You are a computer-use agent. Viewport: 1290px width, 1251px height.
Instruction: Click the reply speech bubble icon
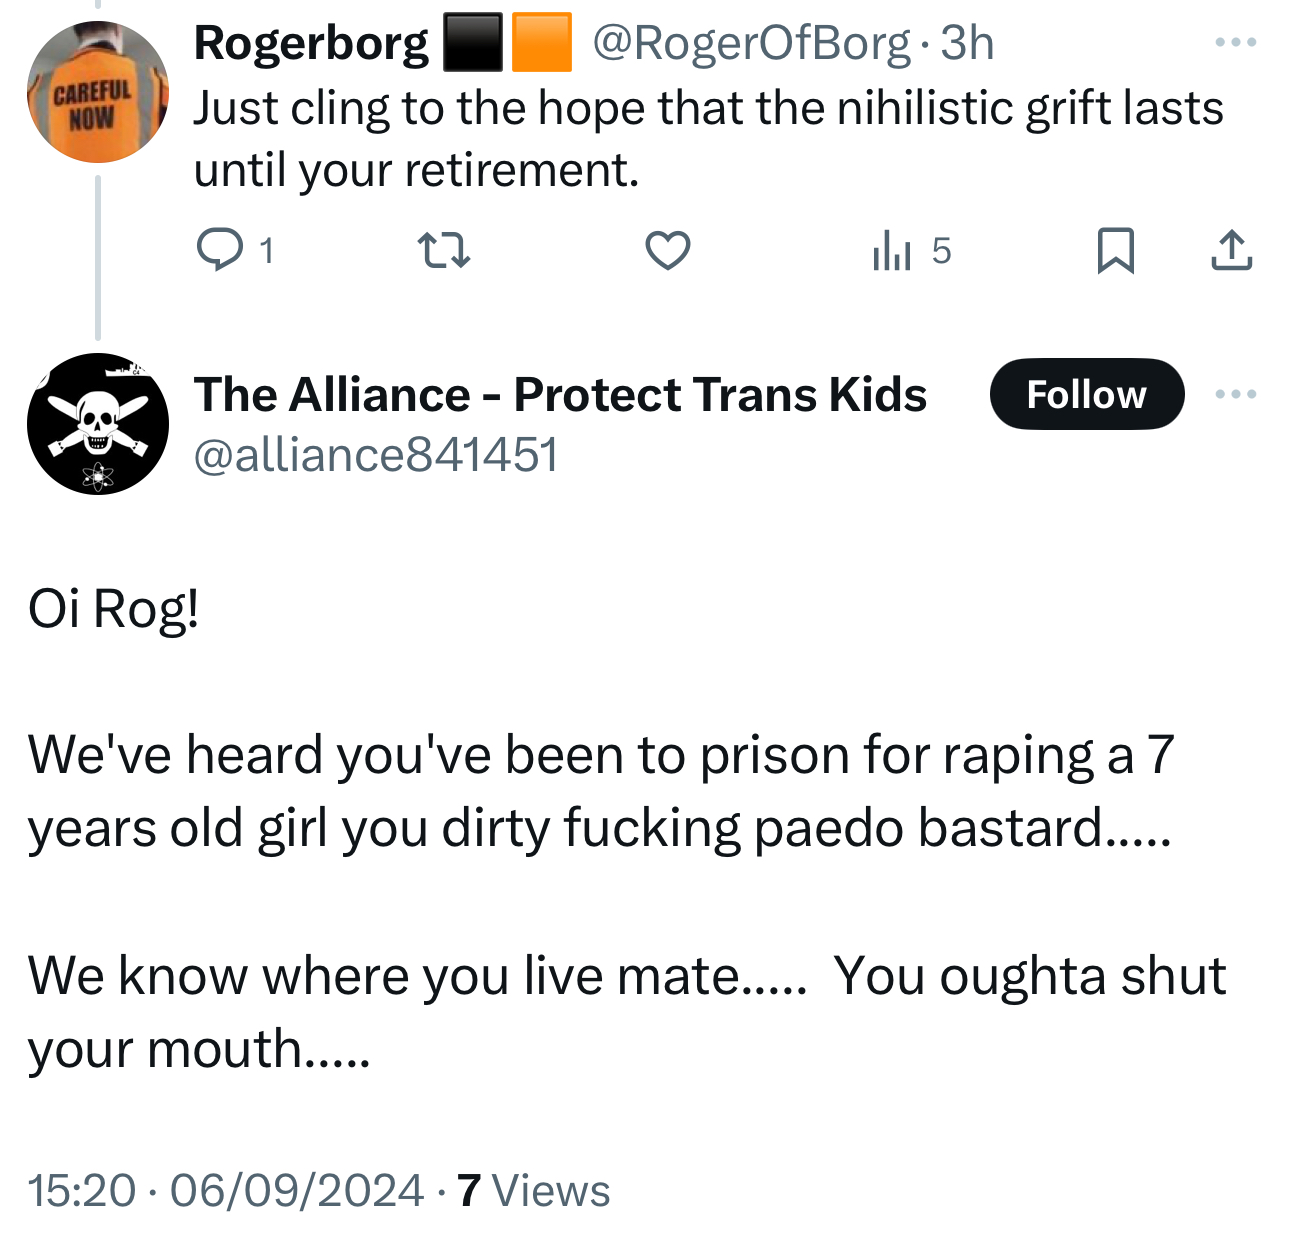219,250
